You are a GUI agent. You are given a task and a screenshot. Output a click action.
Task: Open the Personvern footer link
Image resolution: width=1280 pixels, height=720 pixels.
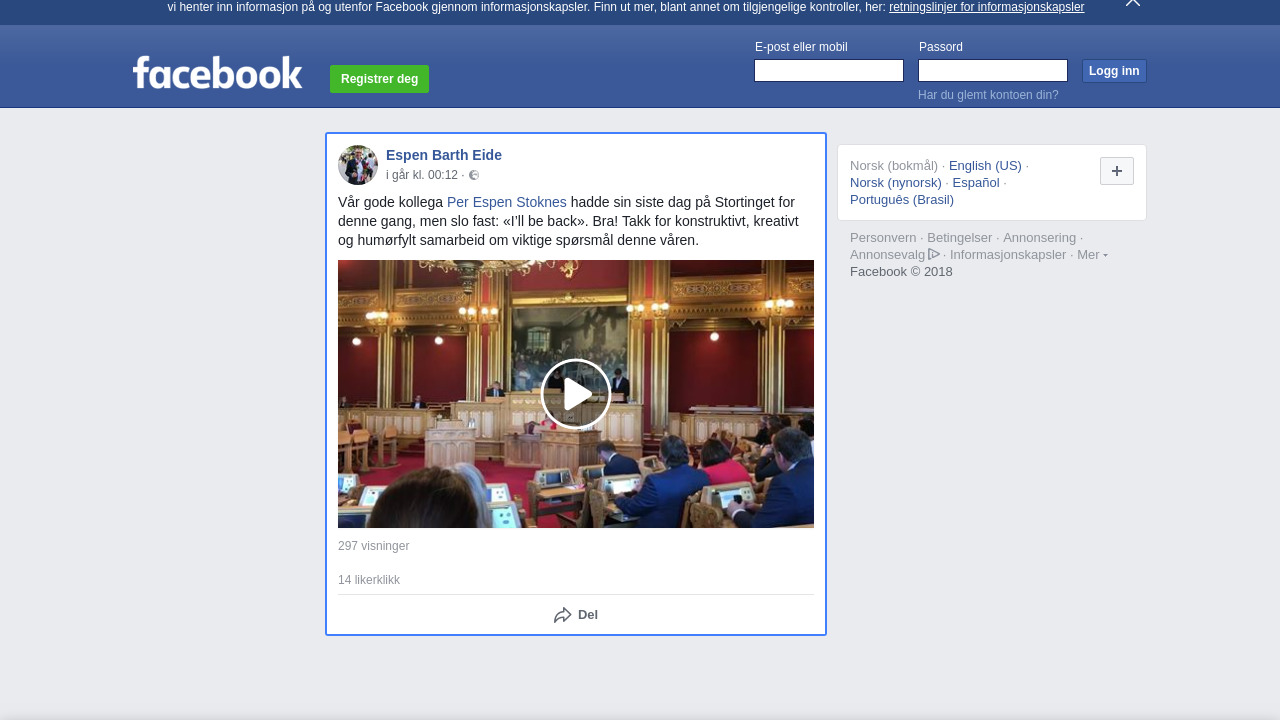(883, 238)
